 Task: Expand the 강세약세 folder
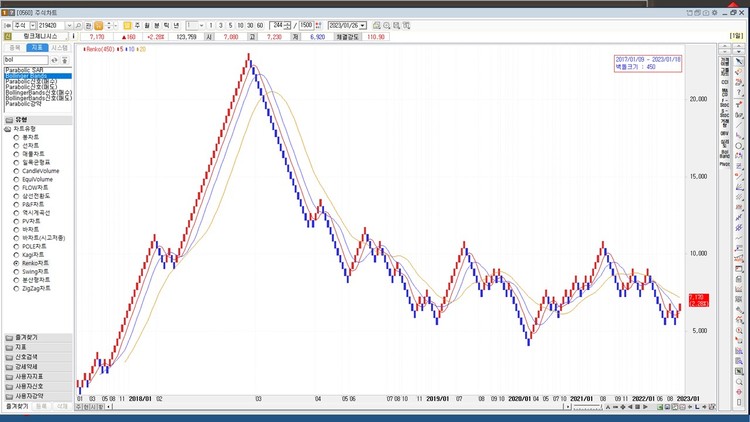coord(38,367)
